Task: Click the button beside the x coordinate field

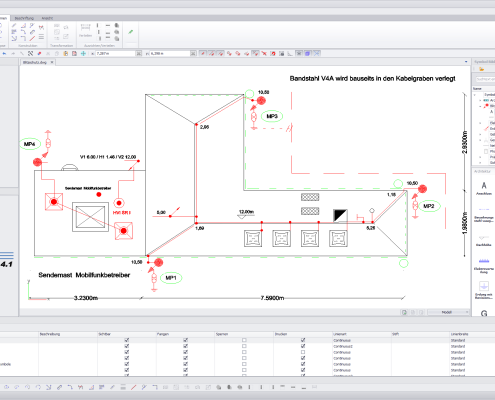Action: click(139, 53)
